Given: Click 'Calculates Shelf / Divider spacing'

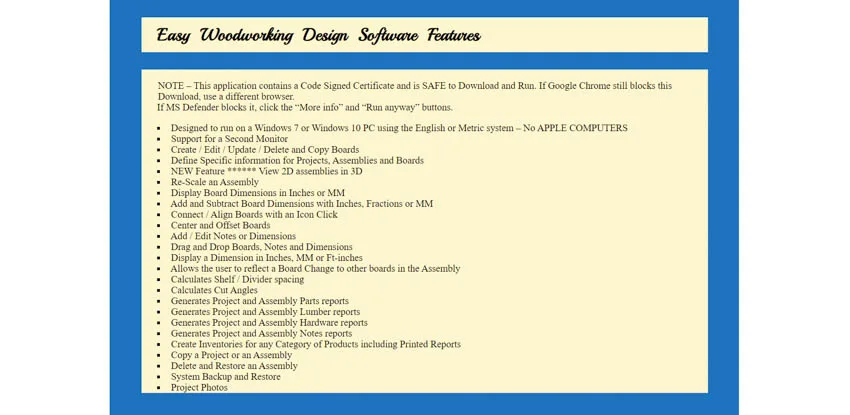Looking at the screenshot, I should pyautogui.click(x=237, y=280).
